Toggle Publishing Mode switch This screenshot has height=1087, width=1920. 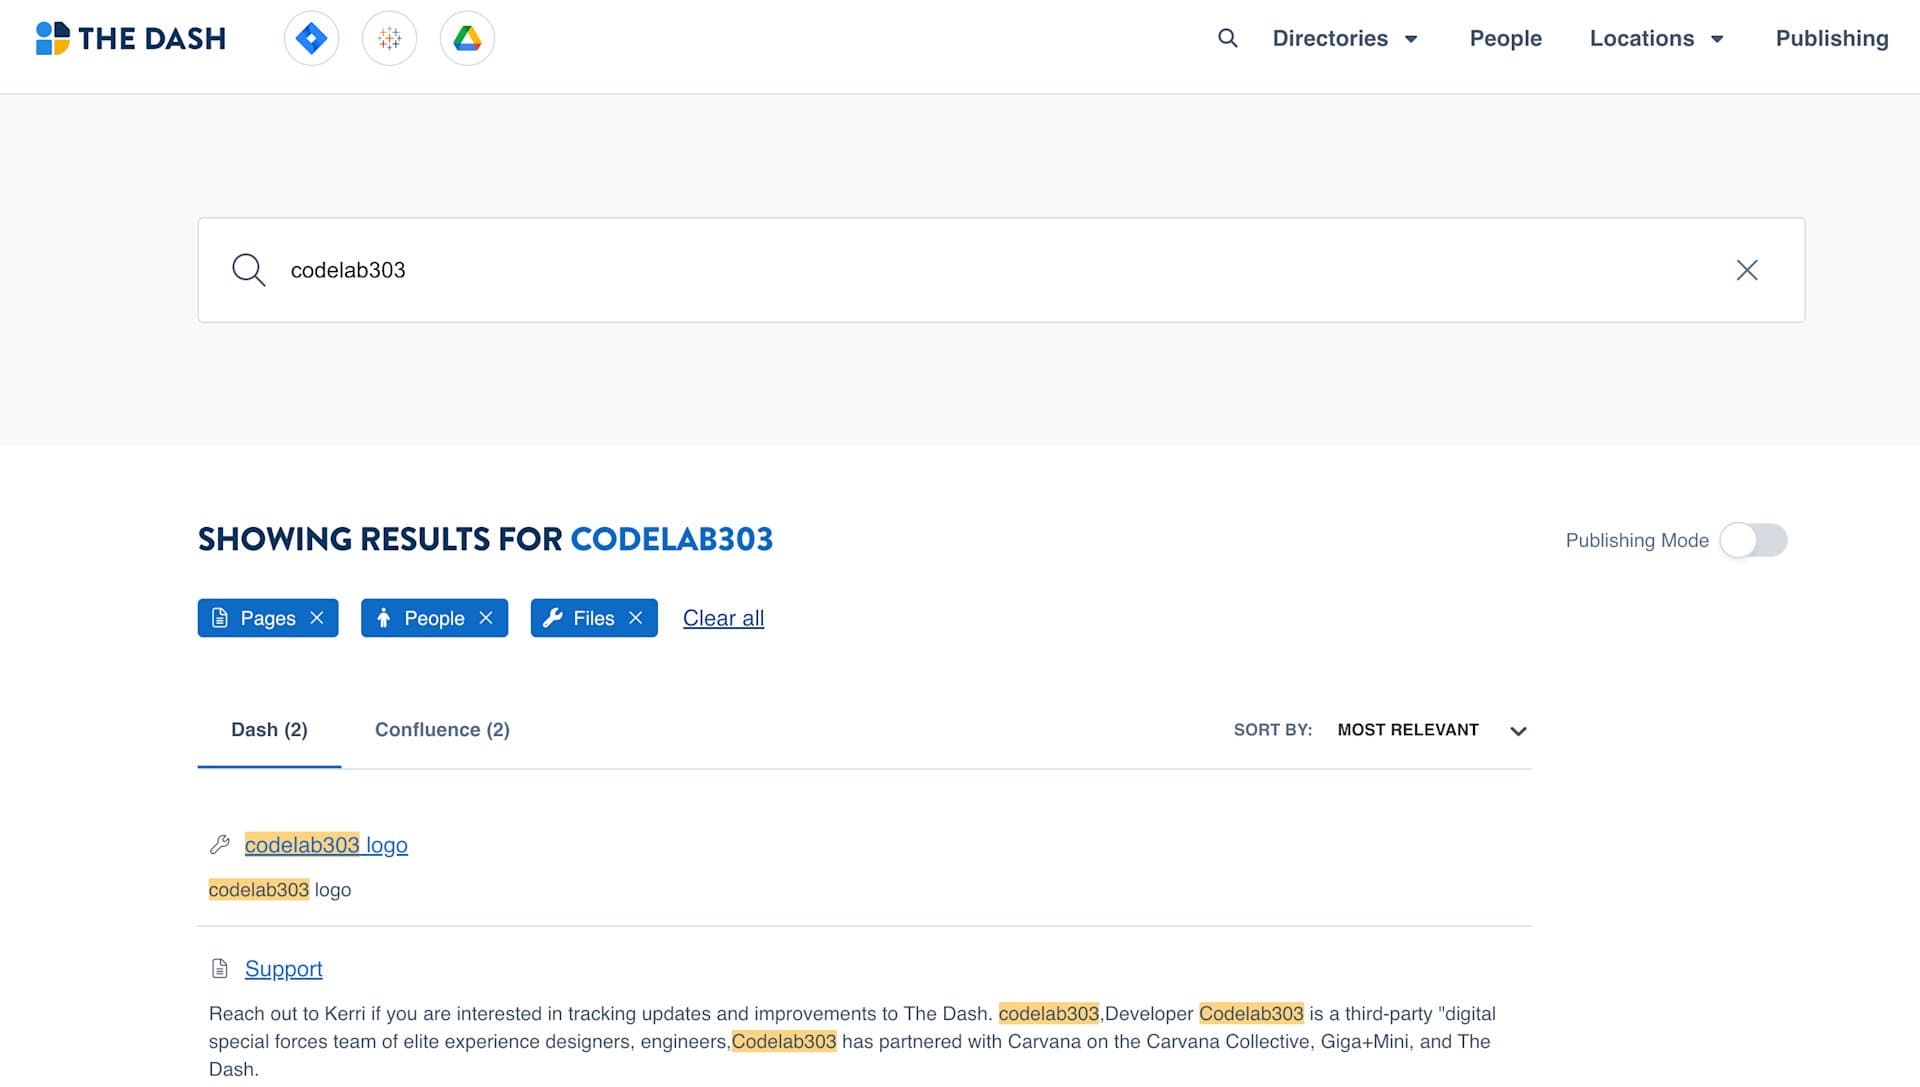(x=1753, y=540)
